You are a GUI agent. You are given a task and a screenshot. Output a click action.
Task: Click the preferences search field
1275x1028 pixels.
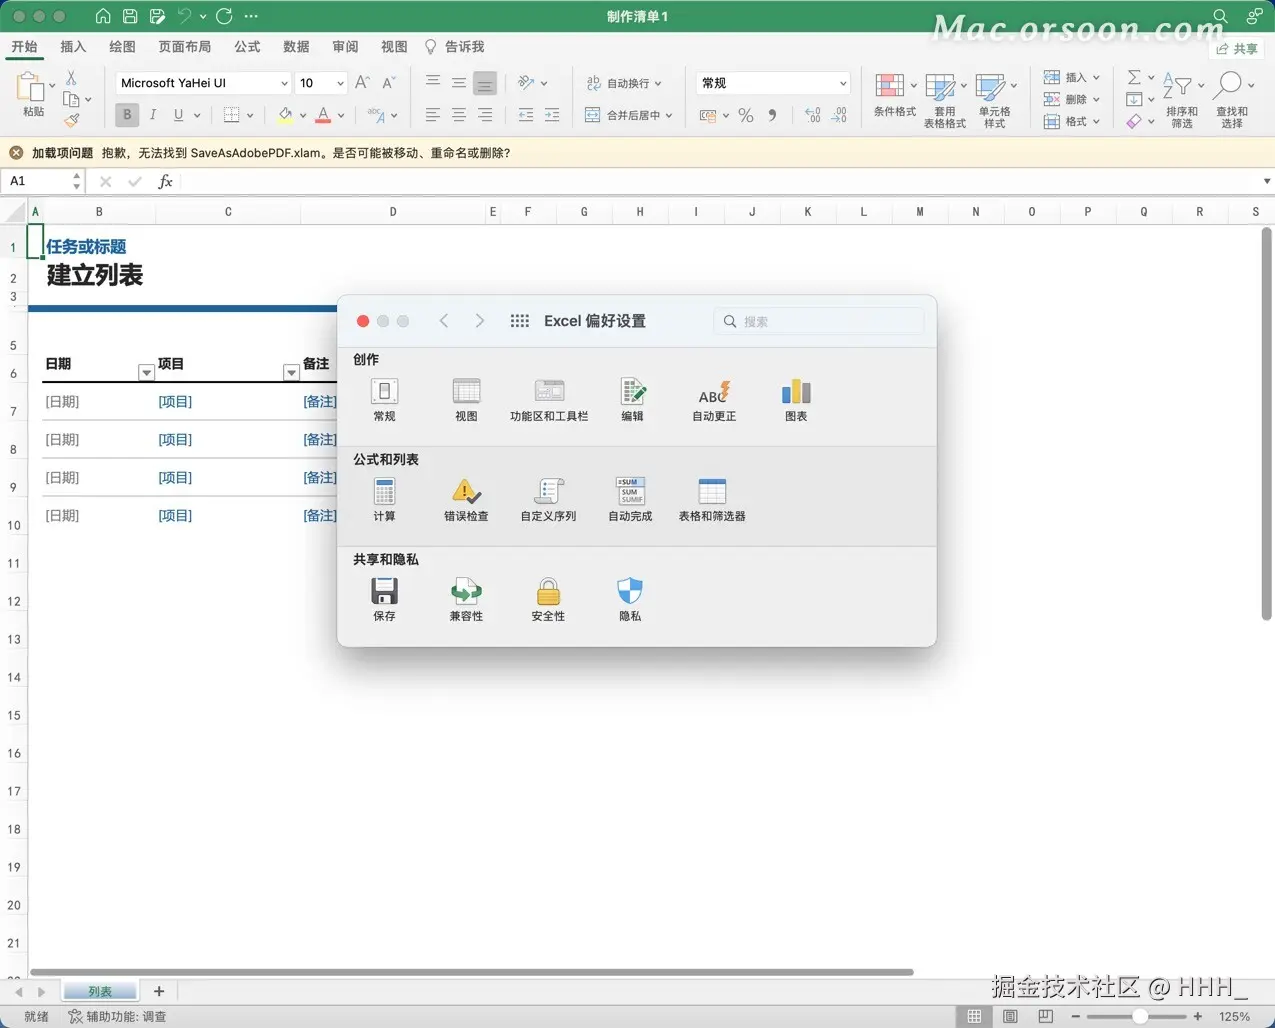pyautogui.click(x=819, y=321)
